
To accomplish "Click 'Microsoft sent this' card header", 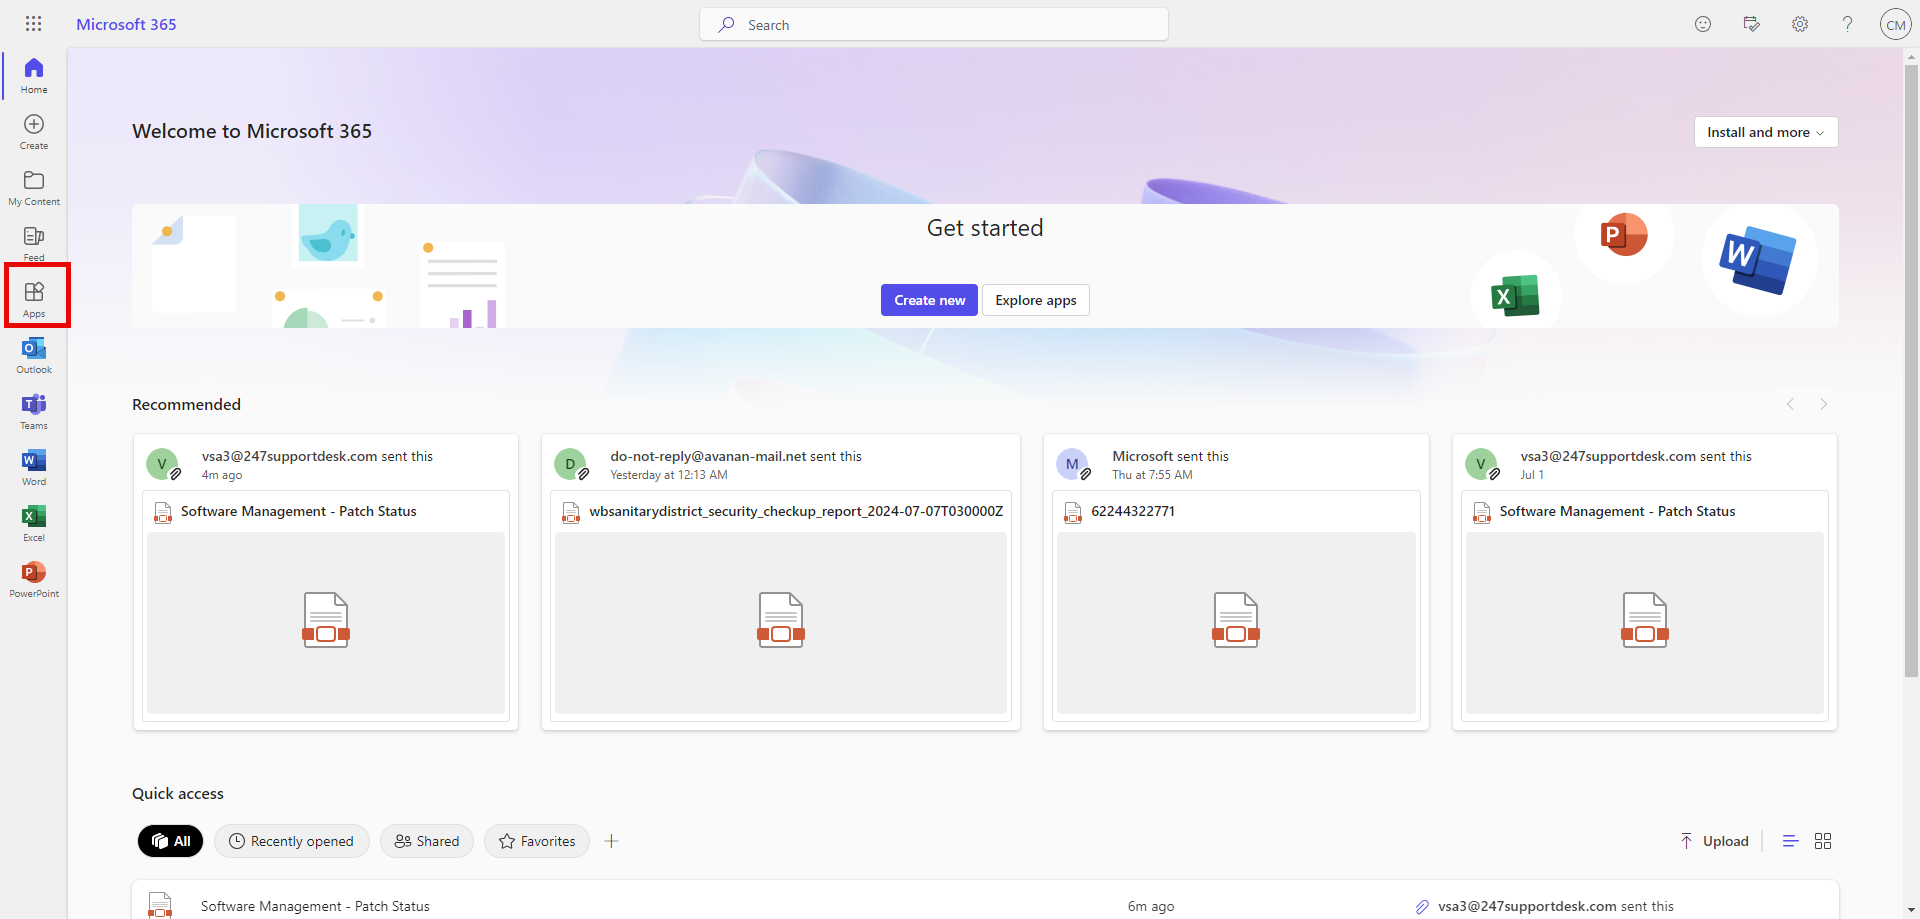I will point(1171,456).
